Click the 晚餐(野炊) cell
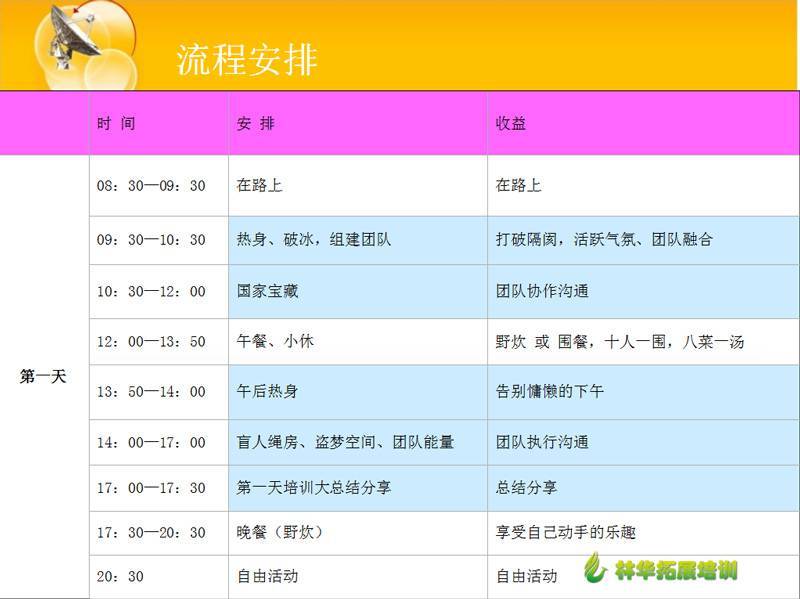This screenshot has width=800, height=599. (x=358, y=533)
